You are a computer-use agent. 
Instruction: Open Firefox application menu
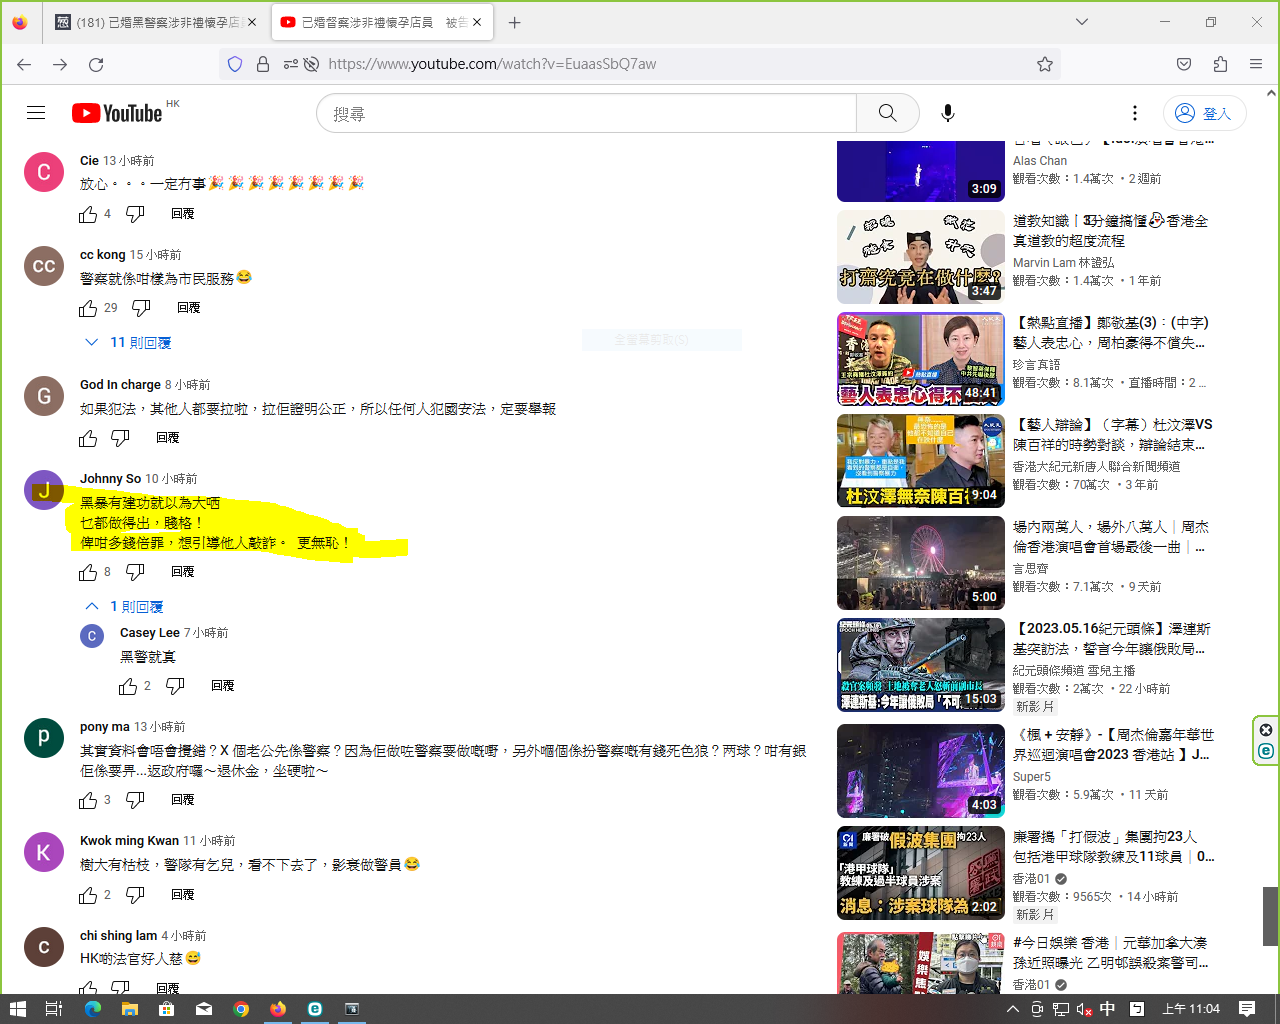click(1256, 64)
